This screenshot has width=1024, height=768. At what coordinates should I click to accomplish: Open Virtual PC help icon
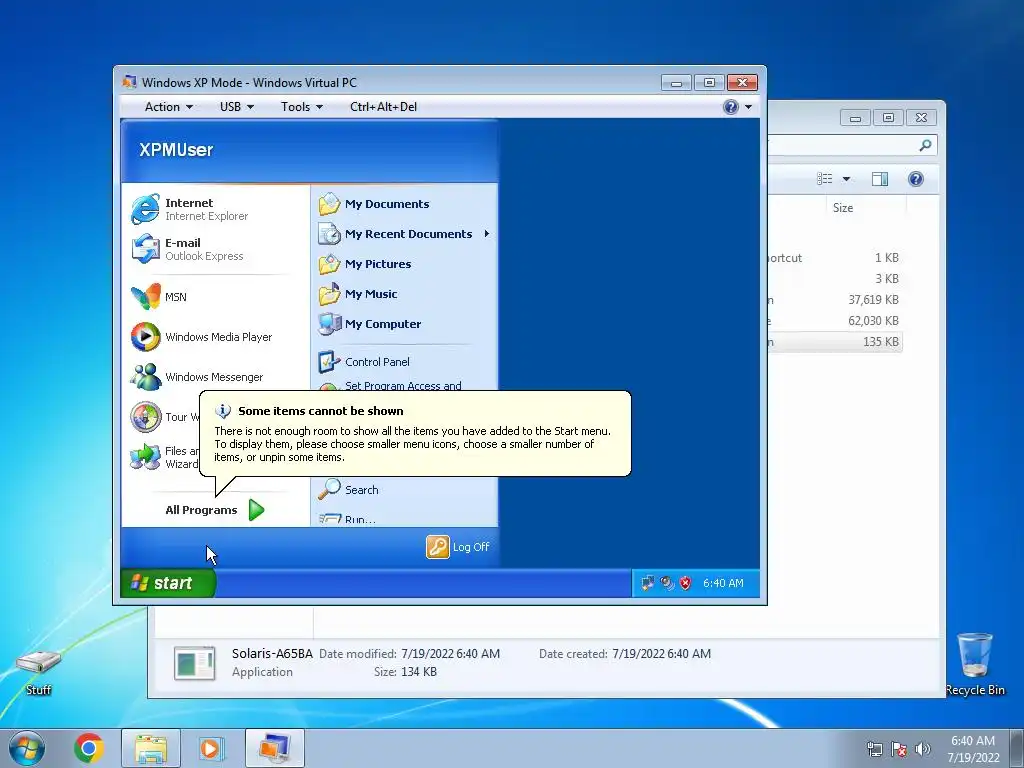click(731, 106)
